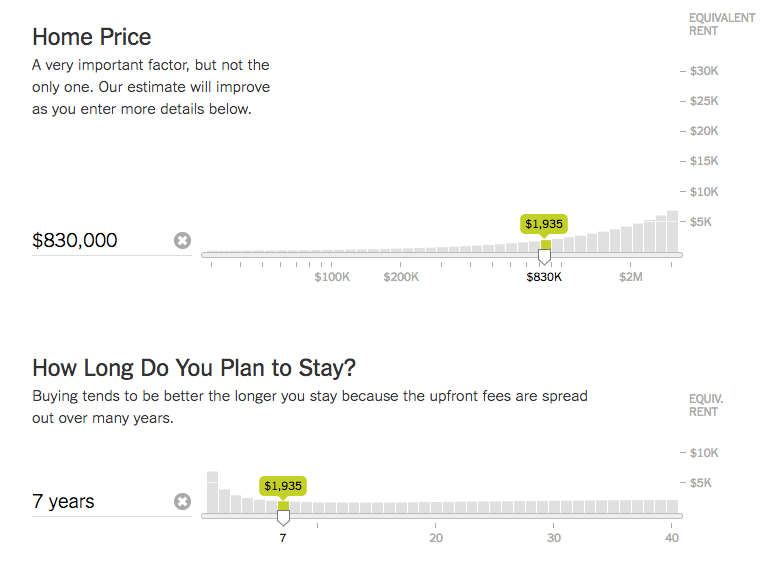The width and height of the screenshot is (770, 573).
Task: Click the 7 years input field
Action: coord(100,501)
